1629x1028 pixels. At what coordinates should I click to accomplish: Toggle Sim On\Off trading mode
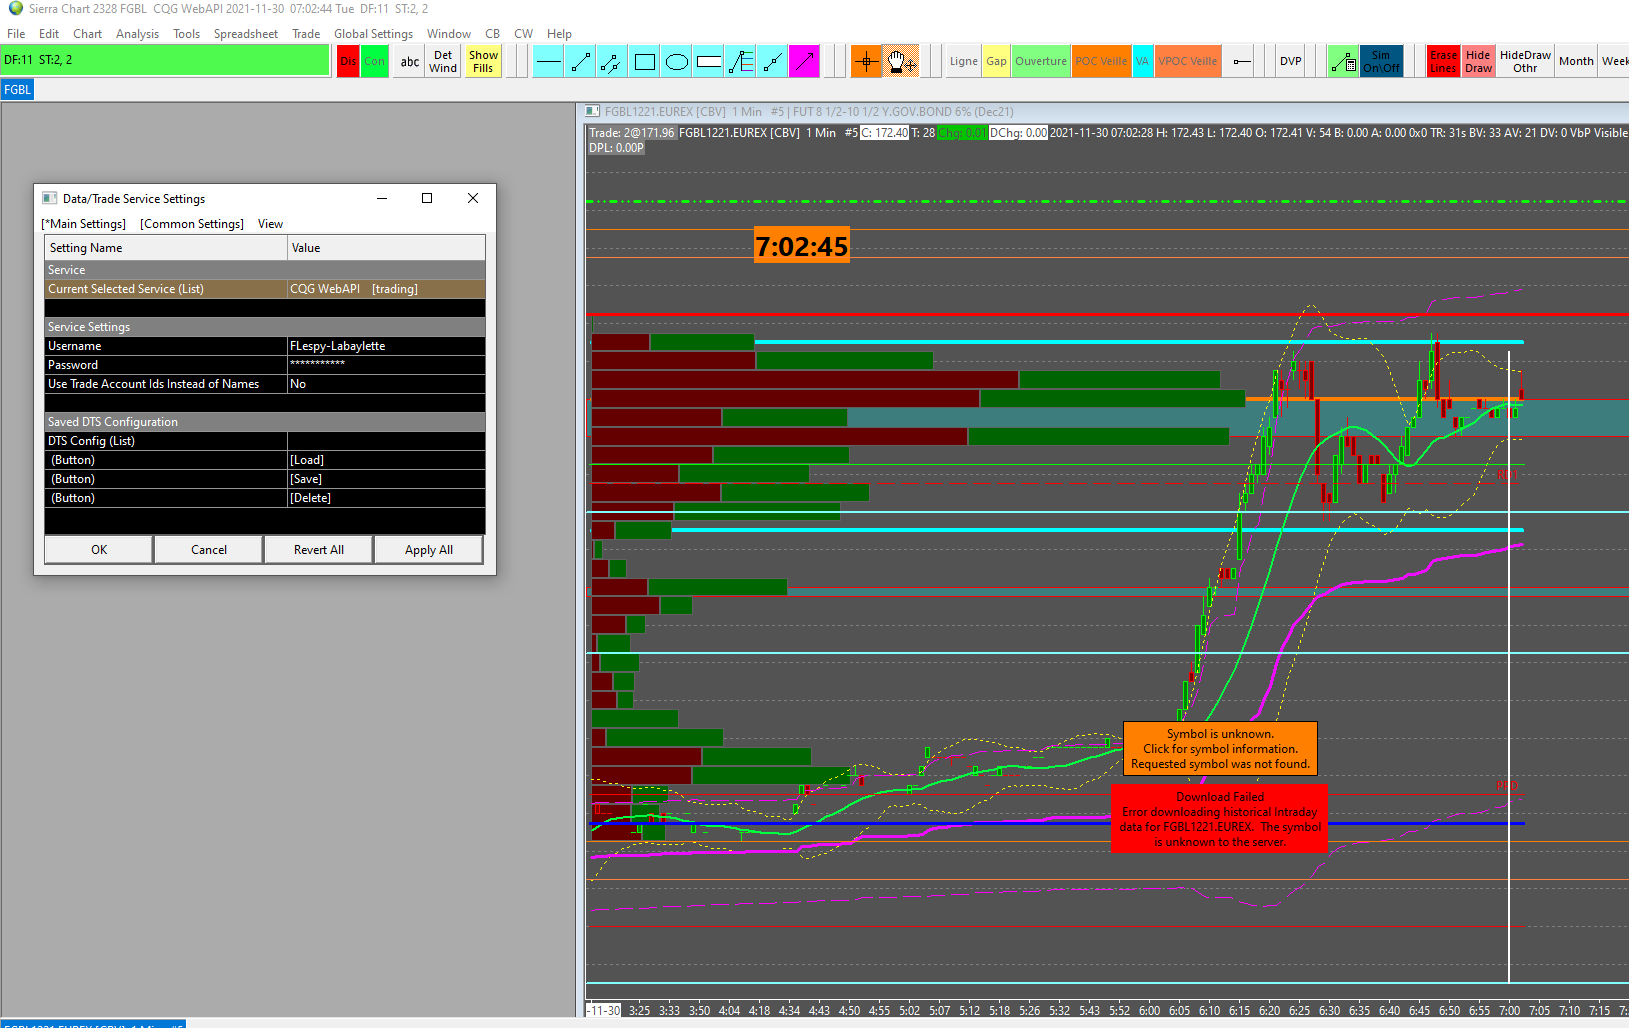(x=1381, y=62)
